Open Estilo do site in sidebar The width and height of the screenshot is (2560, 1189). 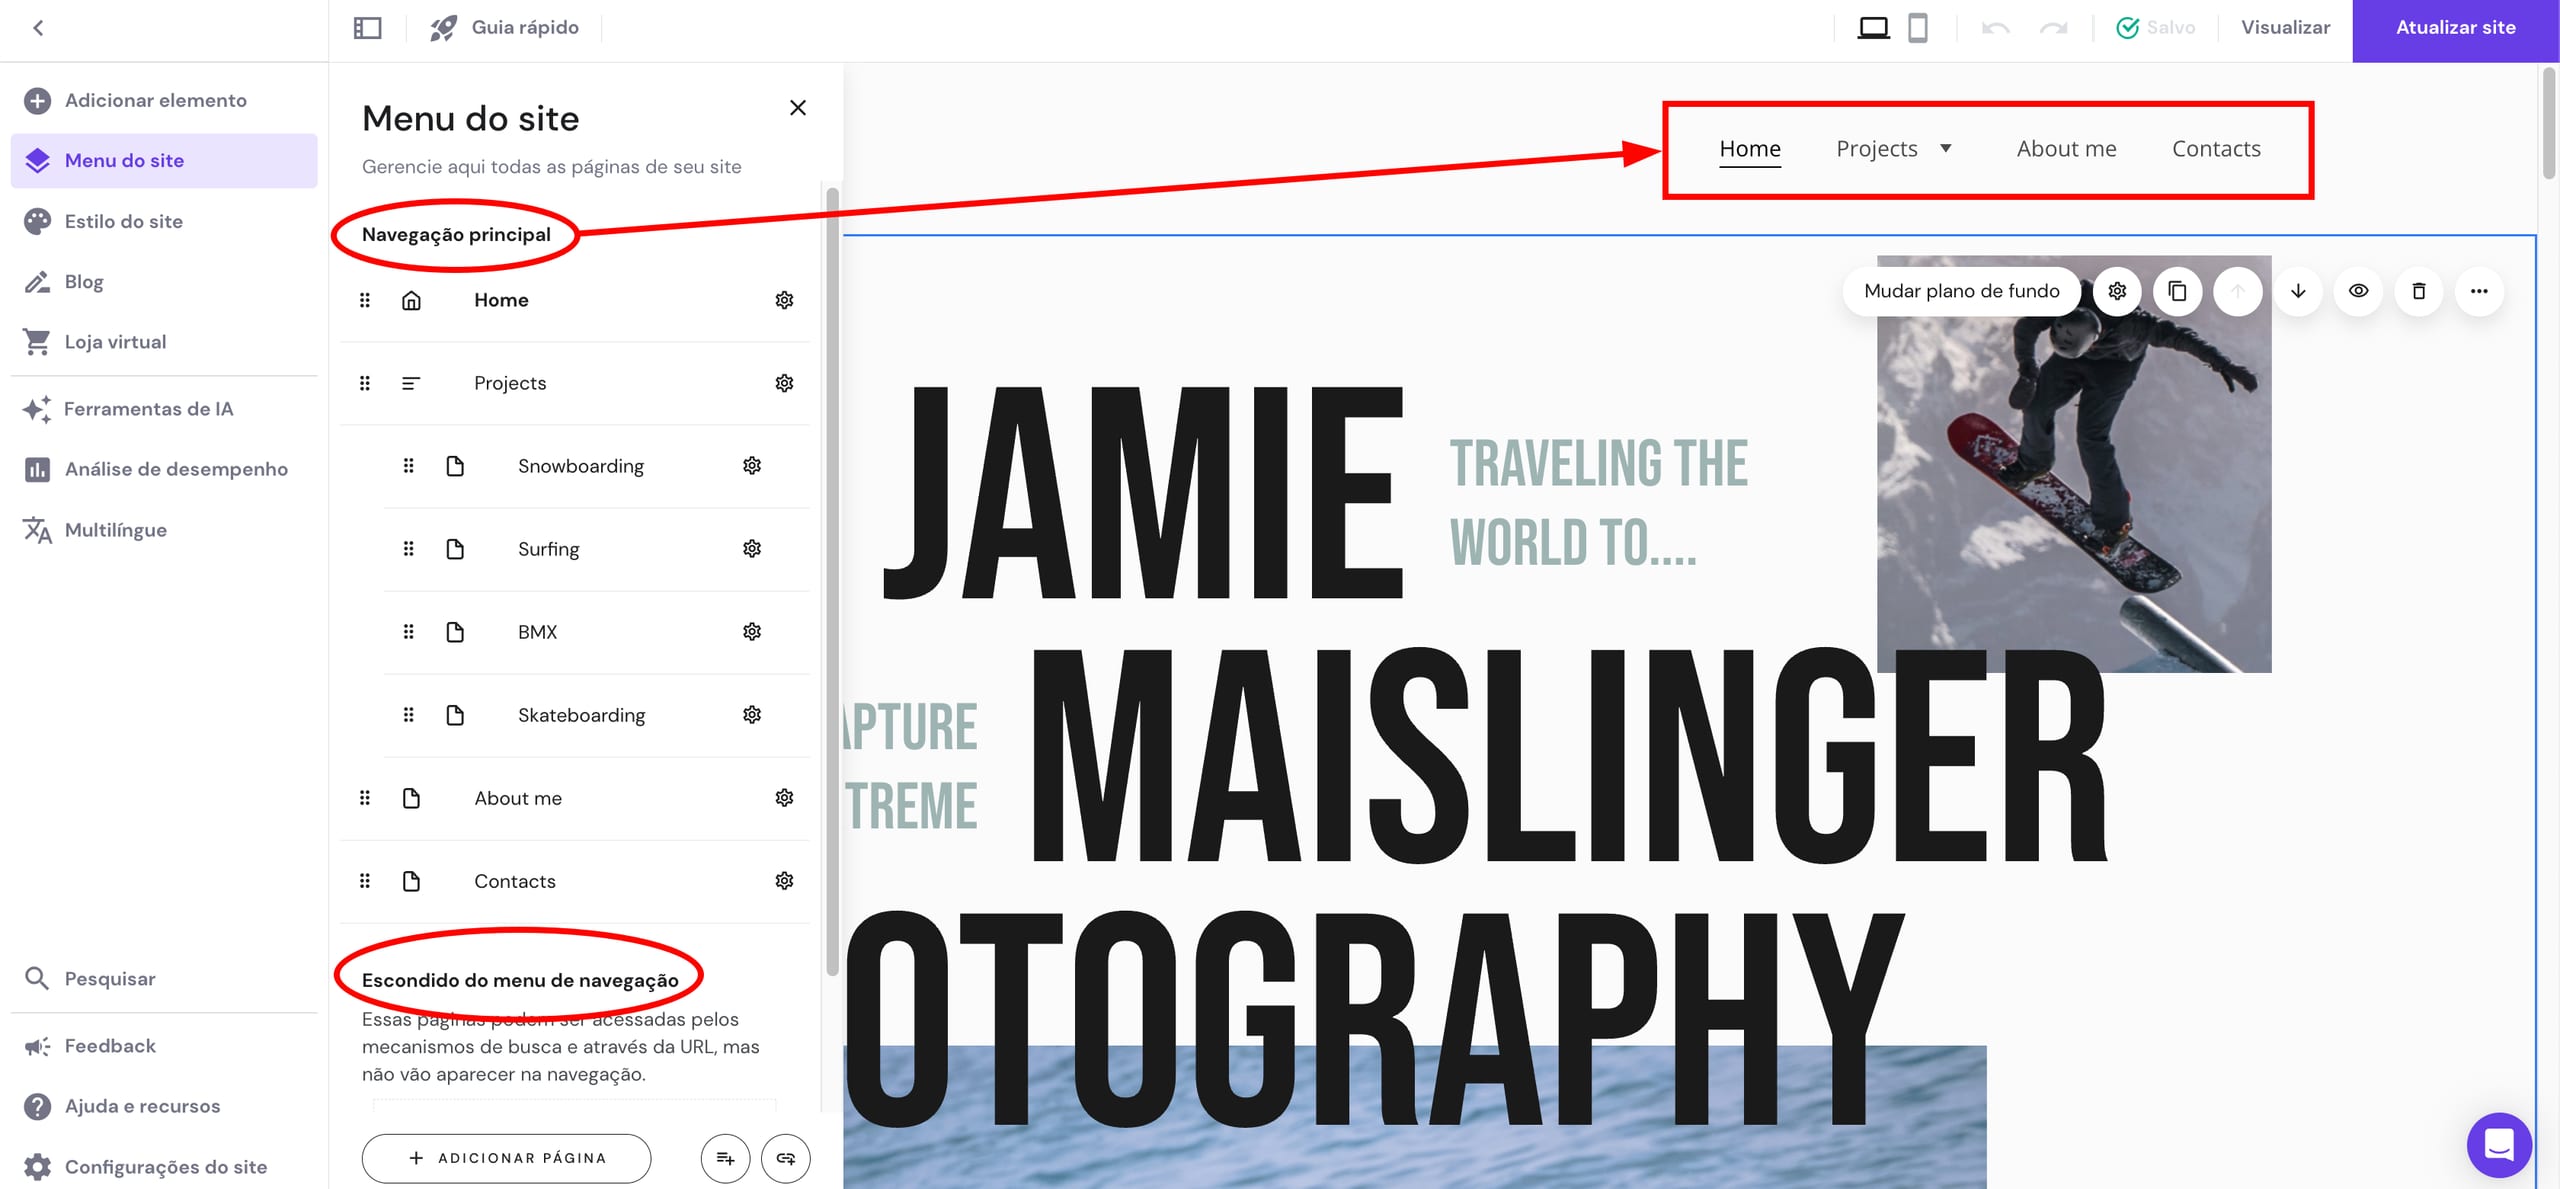click(123, 221)
